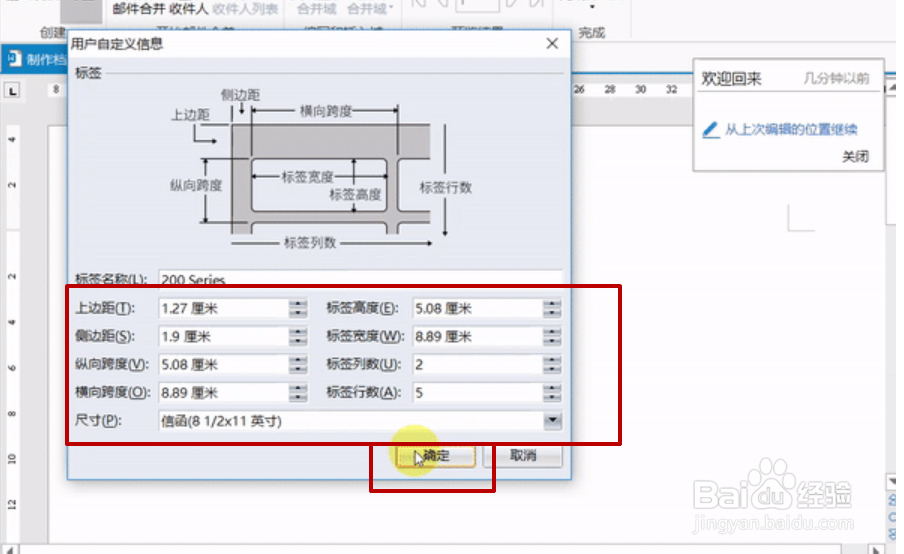Decrease 侧边距 with the down spinner arrow

[x=298, y=341]
